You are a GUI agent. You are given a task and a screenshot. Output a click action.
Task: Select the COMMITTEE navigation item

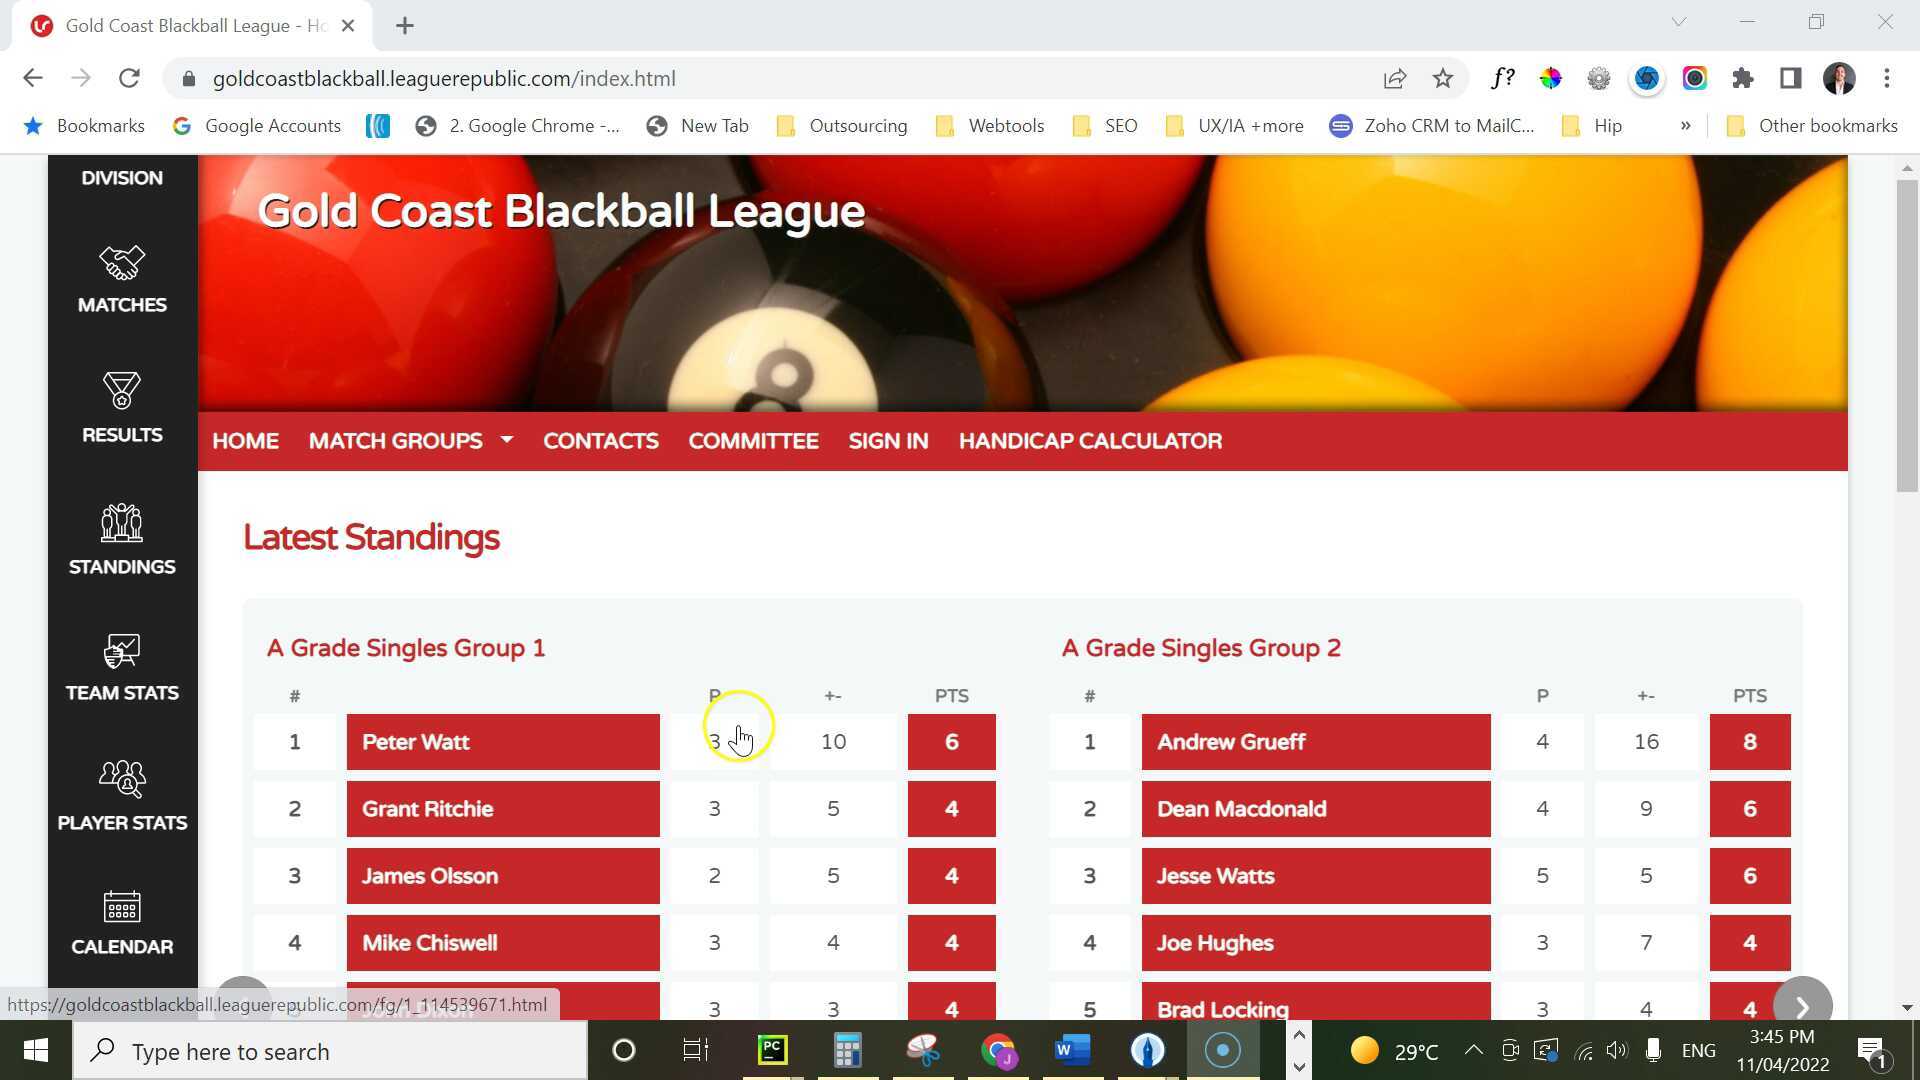tap(753, 441)
